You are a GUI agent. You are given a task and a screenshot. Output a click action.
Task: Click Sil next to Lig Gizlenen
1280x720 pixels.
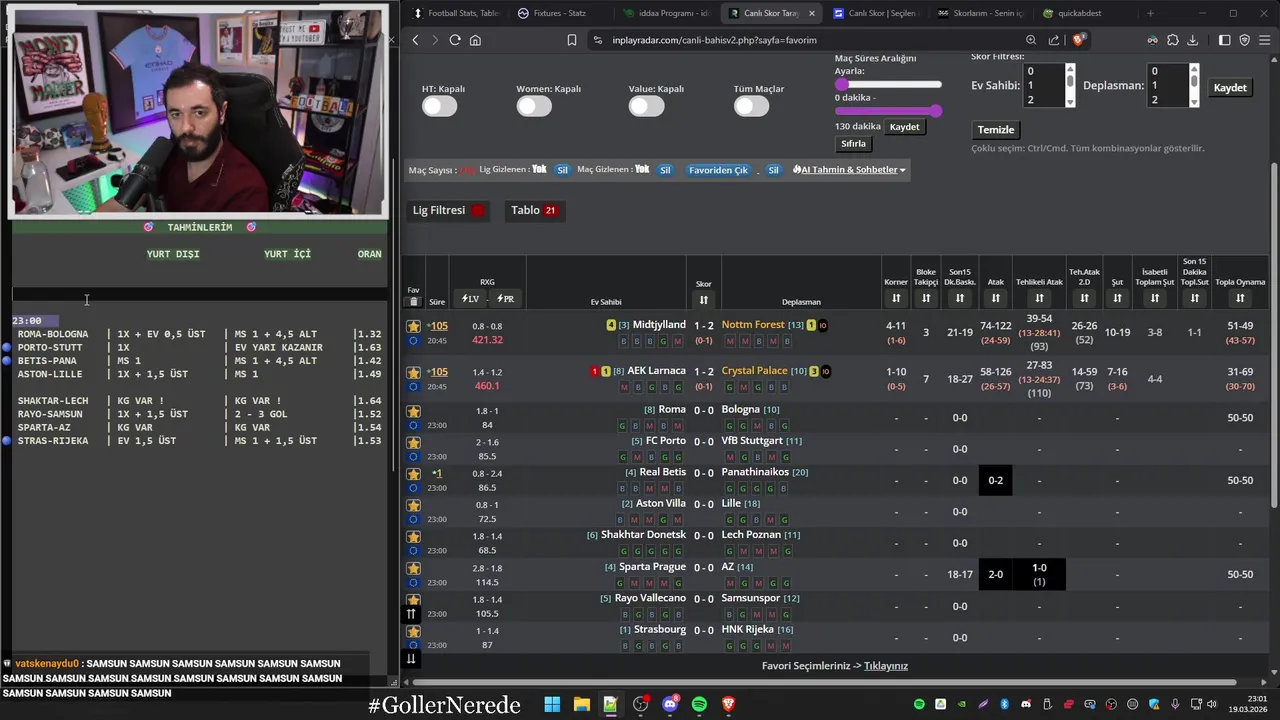[562, 170]
